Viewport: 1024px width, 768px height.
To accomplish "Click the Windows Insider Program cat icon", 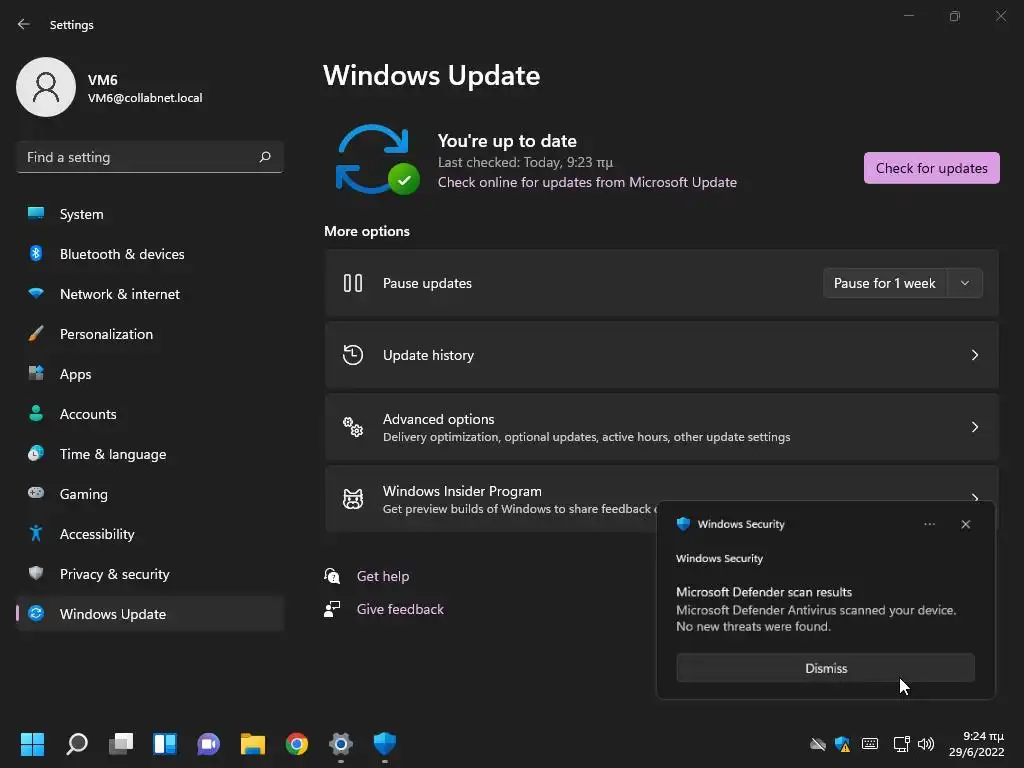I will click(353, 499).
